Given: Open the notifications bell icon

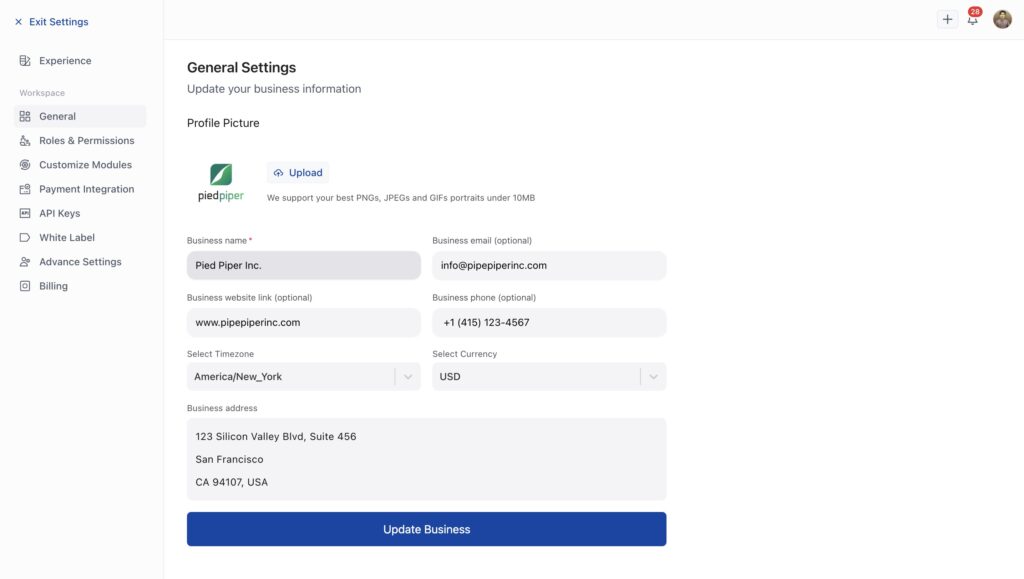Looking at the screenshot, I should tap(973, 19).
